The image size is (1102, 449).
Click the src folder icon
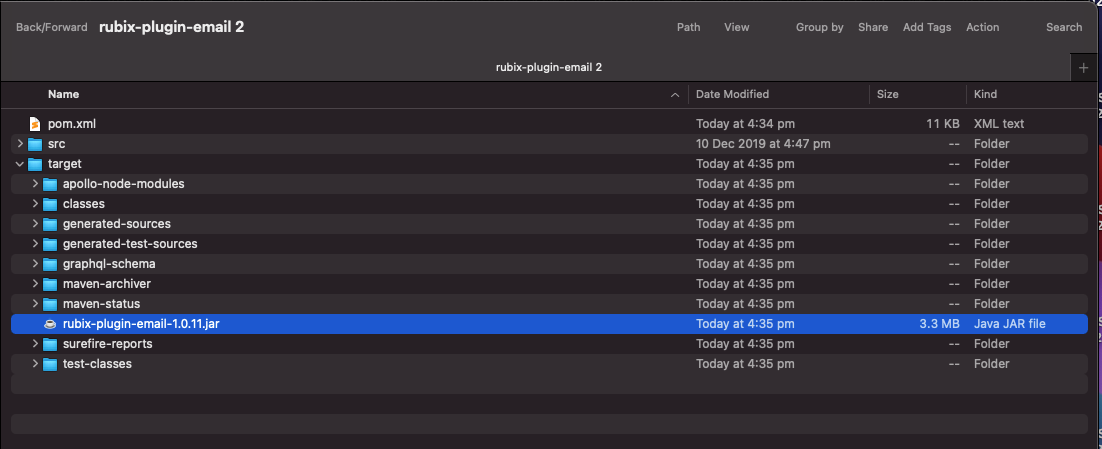point(35,144)
